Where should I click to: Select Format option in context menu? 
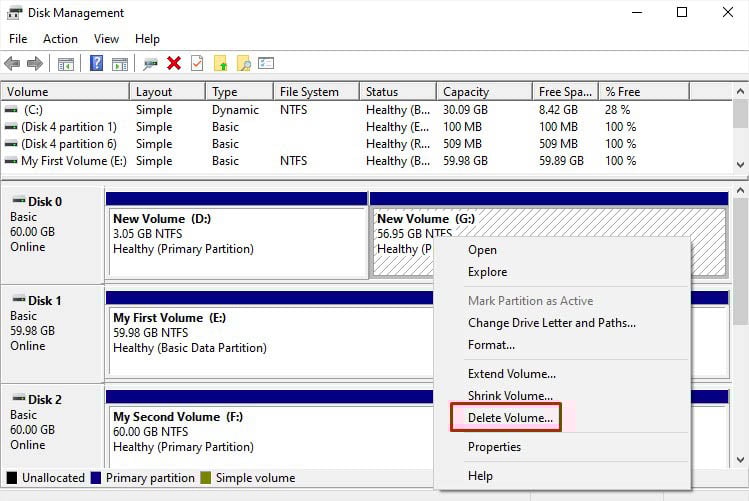pos(491,345)
